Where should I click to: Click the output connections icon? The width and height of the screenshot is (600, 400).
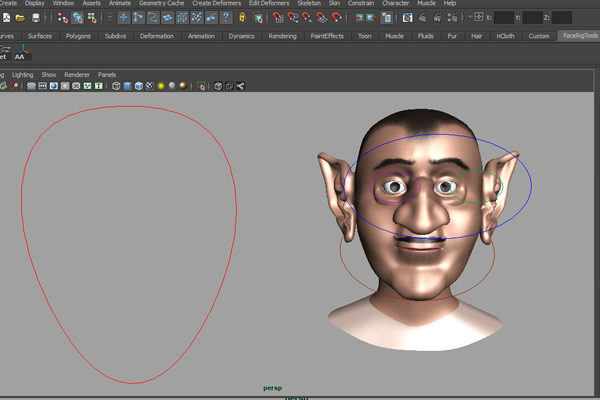click(x=372, y=18)
